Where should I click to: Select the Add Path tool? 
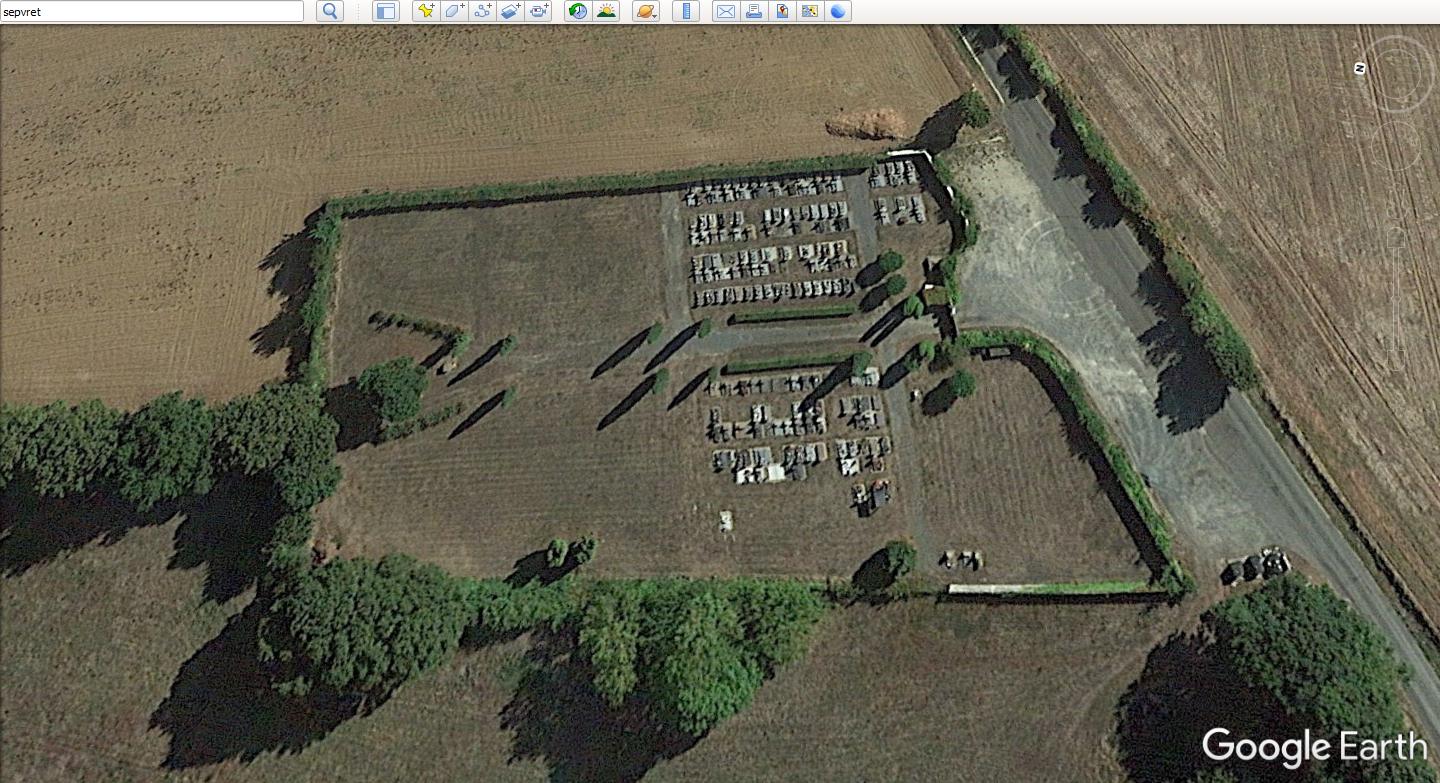(x=482, y=11)
